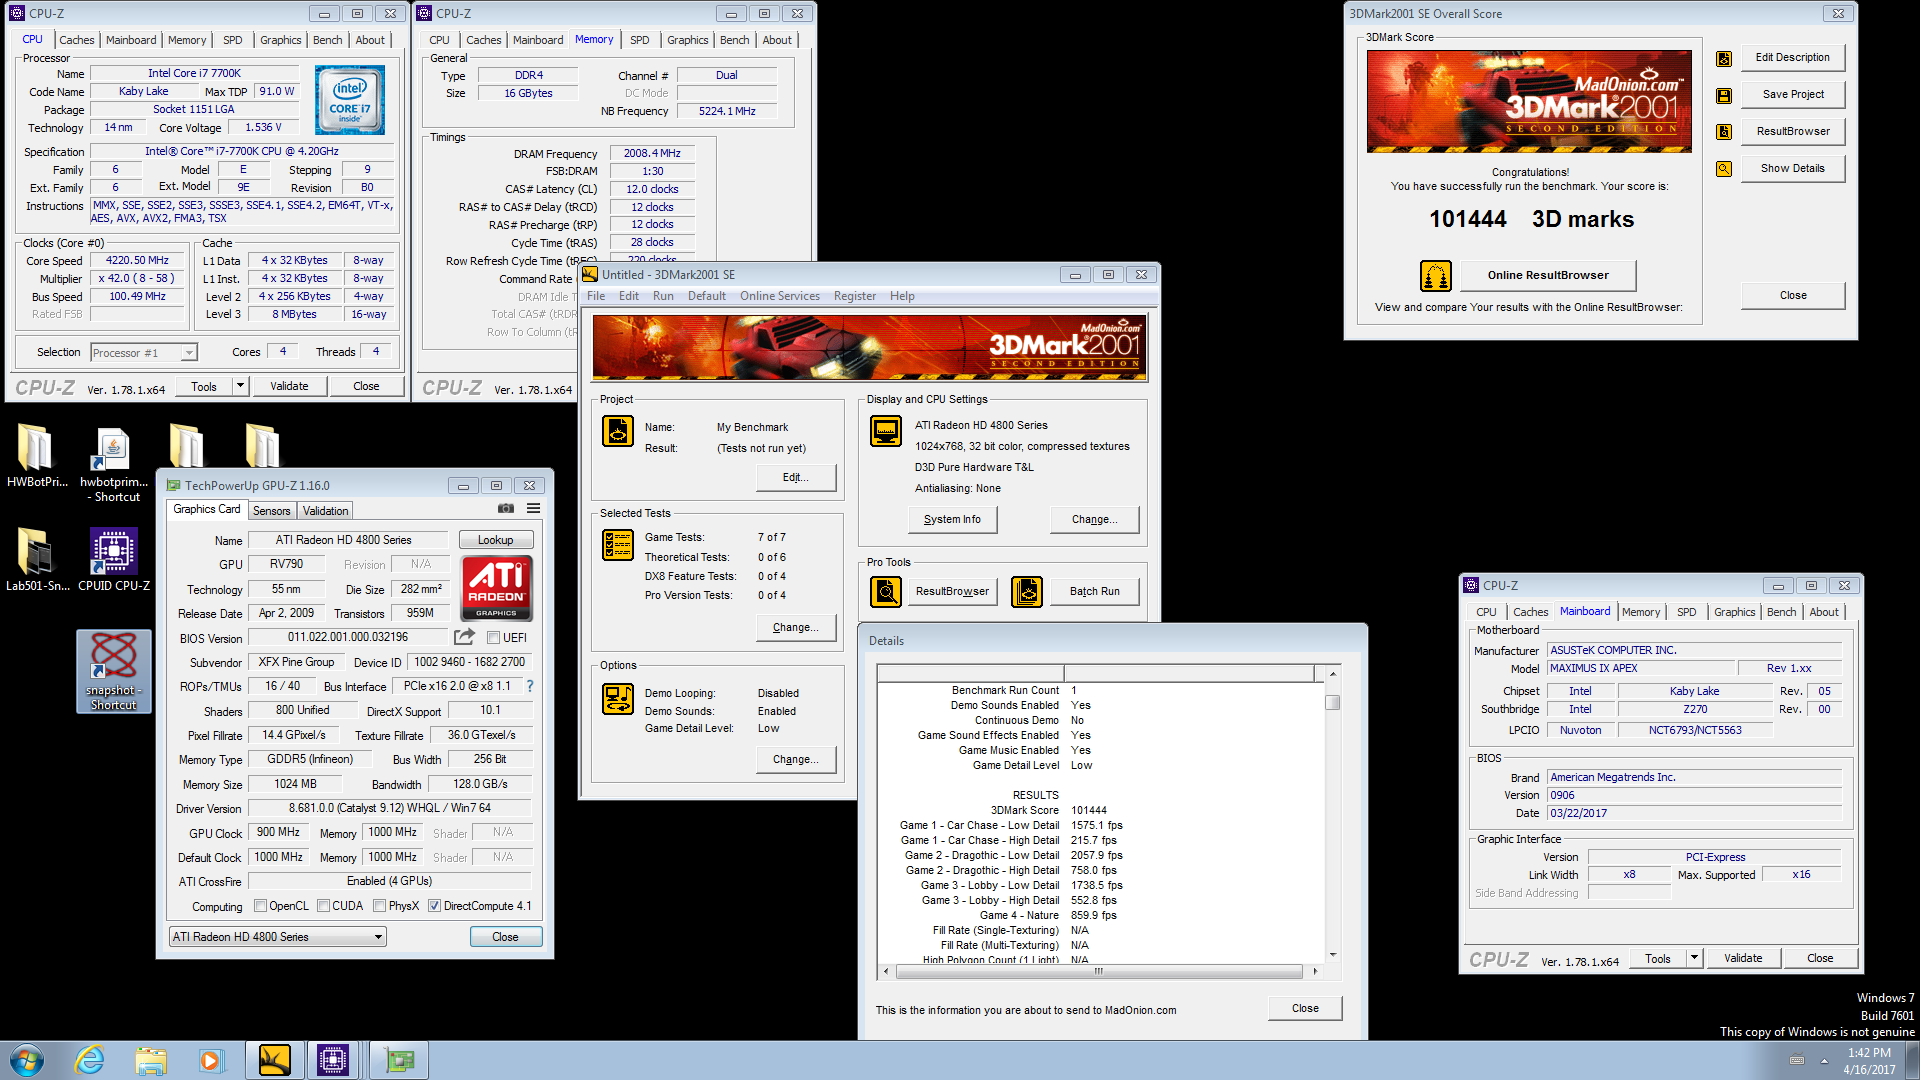Click the Windows Start button
Image resolution: width=1920 pixels, height=1080 pixels.
[x=27, y=1060]
